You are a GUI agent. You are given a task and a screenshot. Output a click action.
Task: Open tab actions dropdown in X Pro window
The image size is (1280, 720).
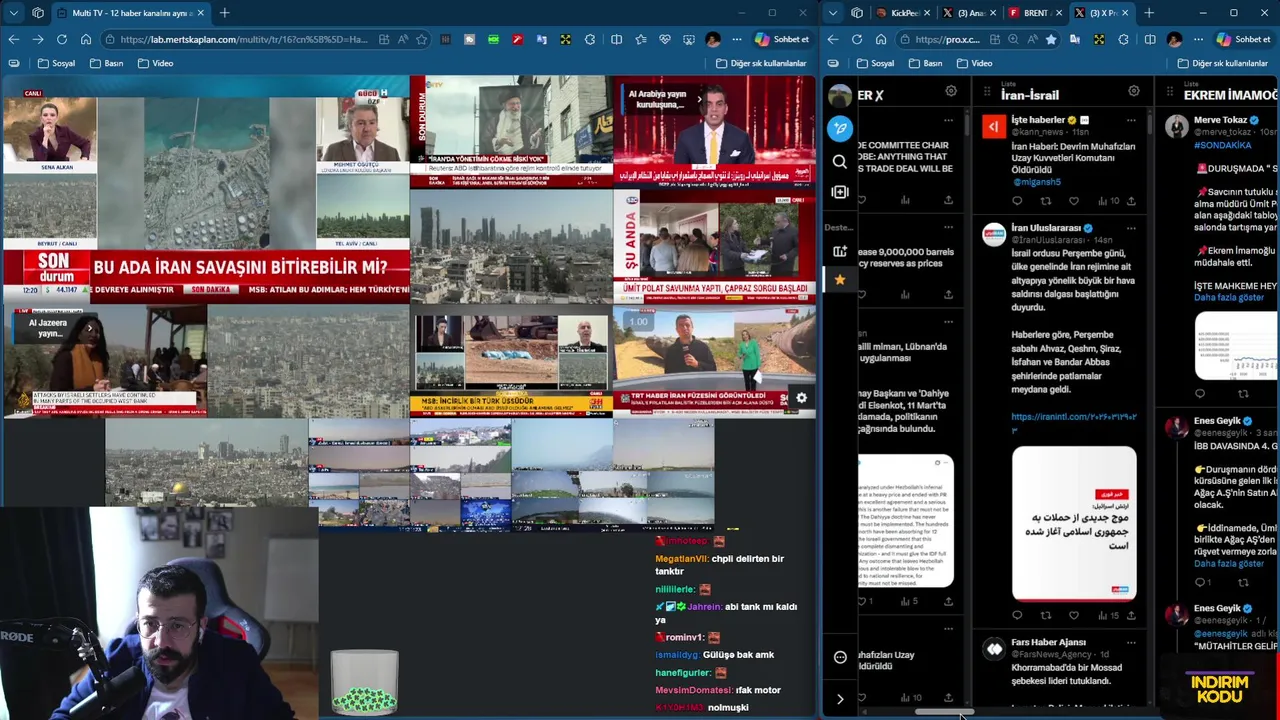click(833, 13)
